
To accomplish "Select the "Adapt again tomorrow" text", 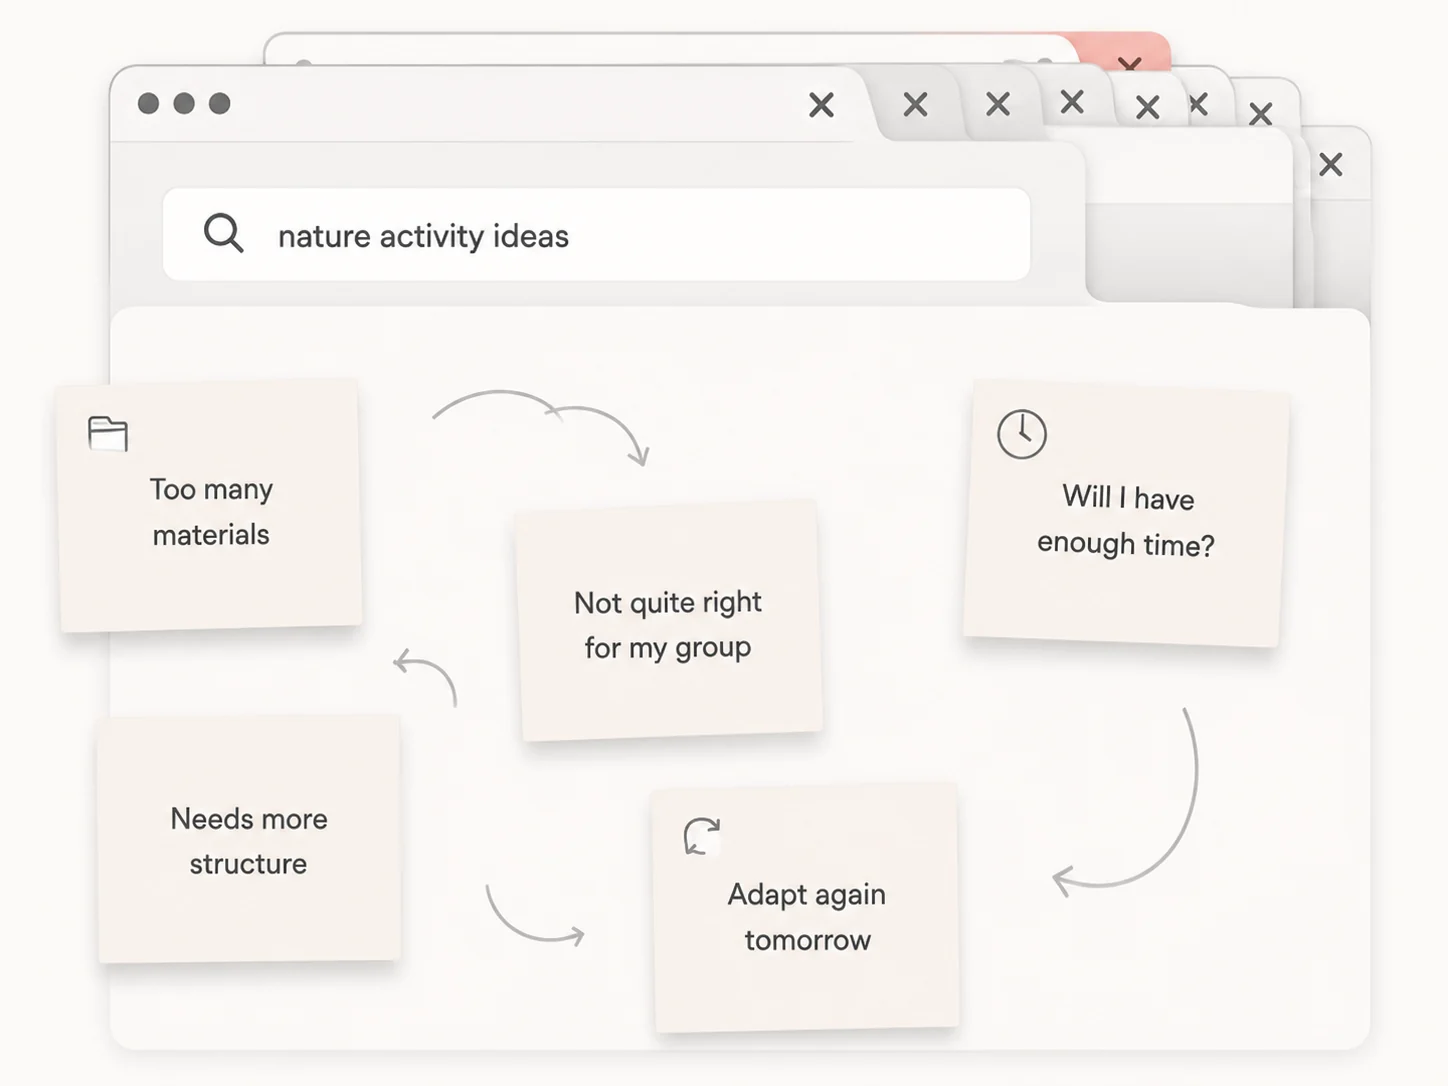I will 807,917.
